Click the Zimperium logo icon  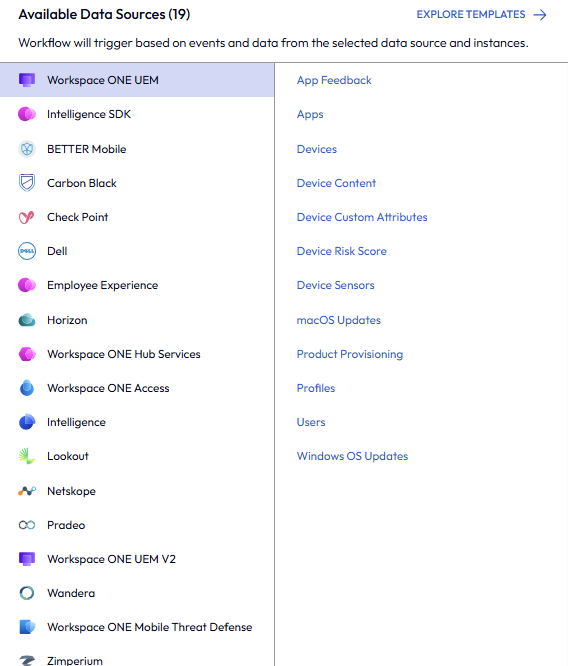[x=27, y=660]
